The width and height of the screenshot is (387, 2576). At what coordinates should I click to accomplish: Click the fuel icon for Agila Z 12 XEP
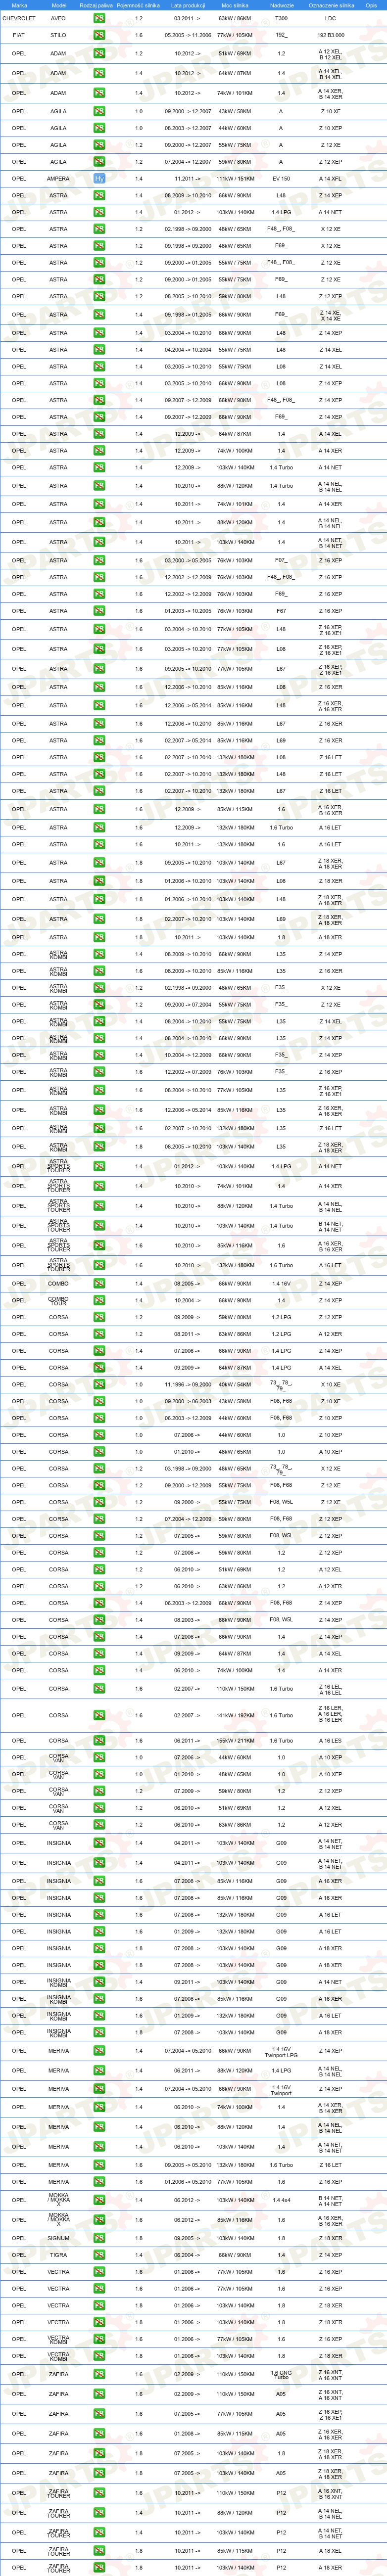[x=99, y=162]
